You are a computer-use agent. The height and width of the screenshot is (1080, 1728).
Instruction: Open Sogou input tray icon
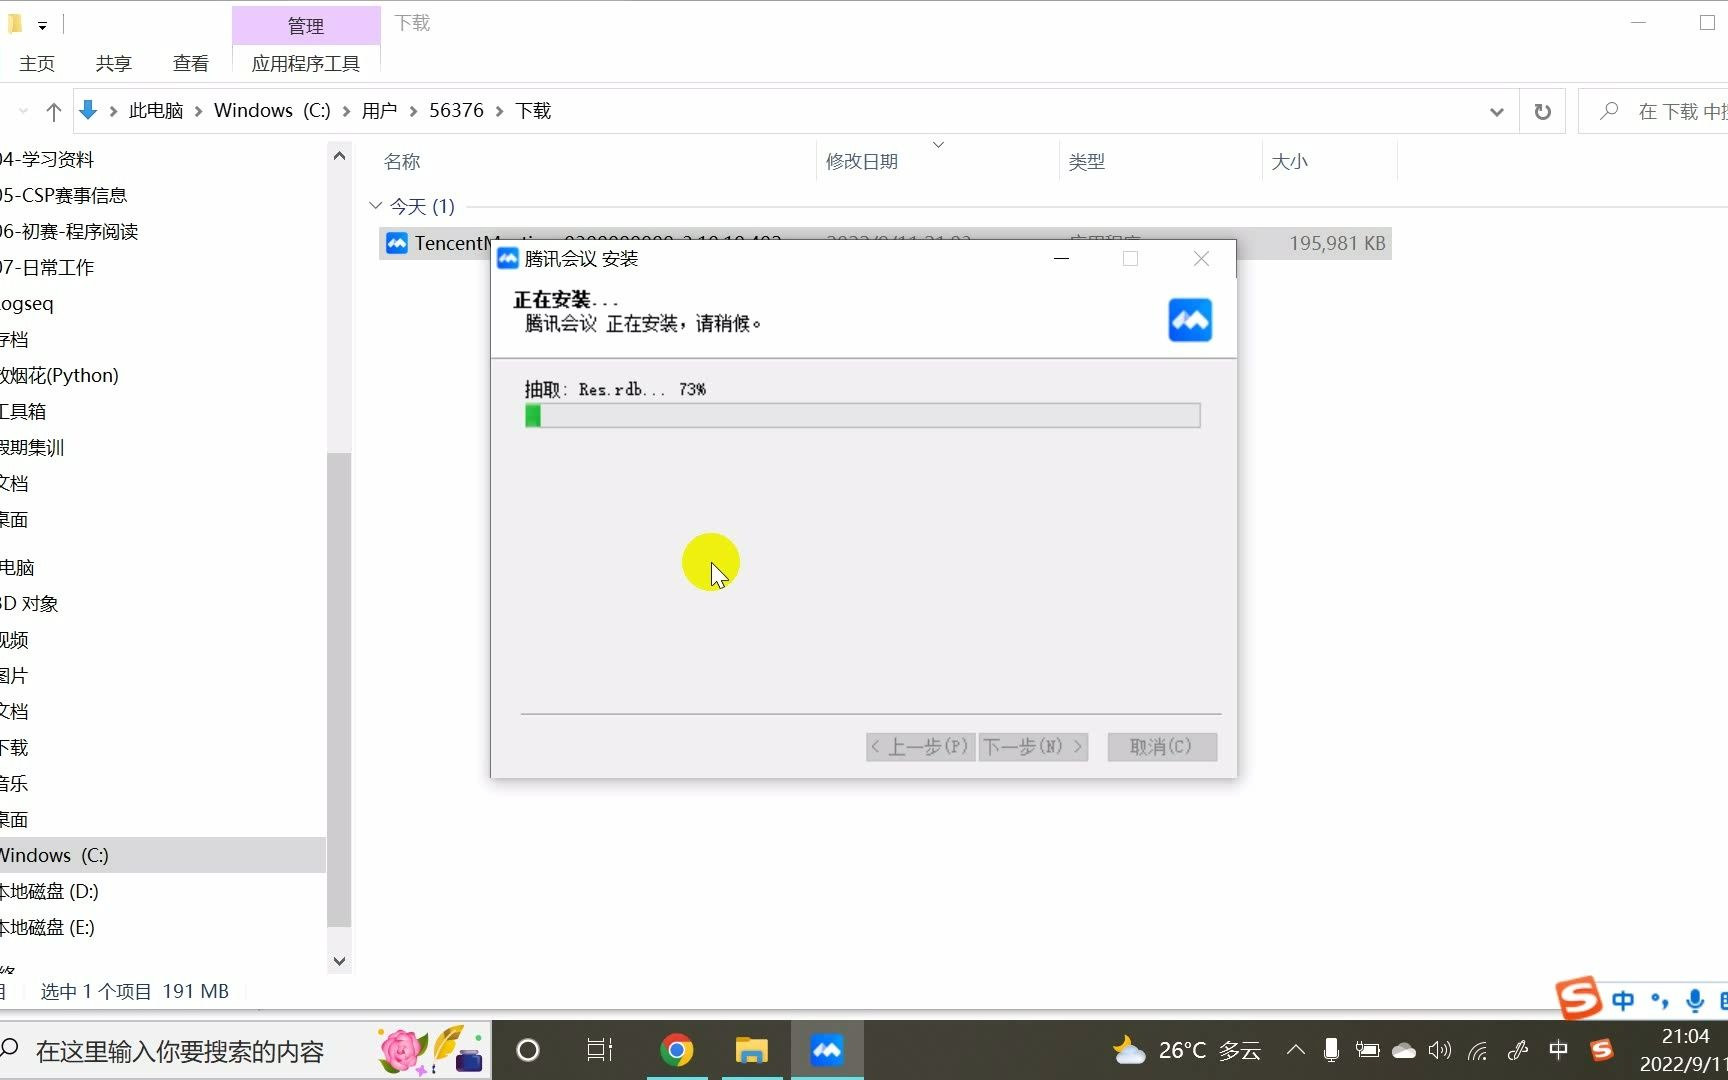1602,1050
